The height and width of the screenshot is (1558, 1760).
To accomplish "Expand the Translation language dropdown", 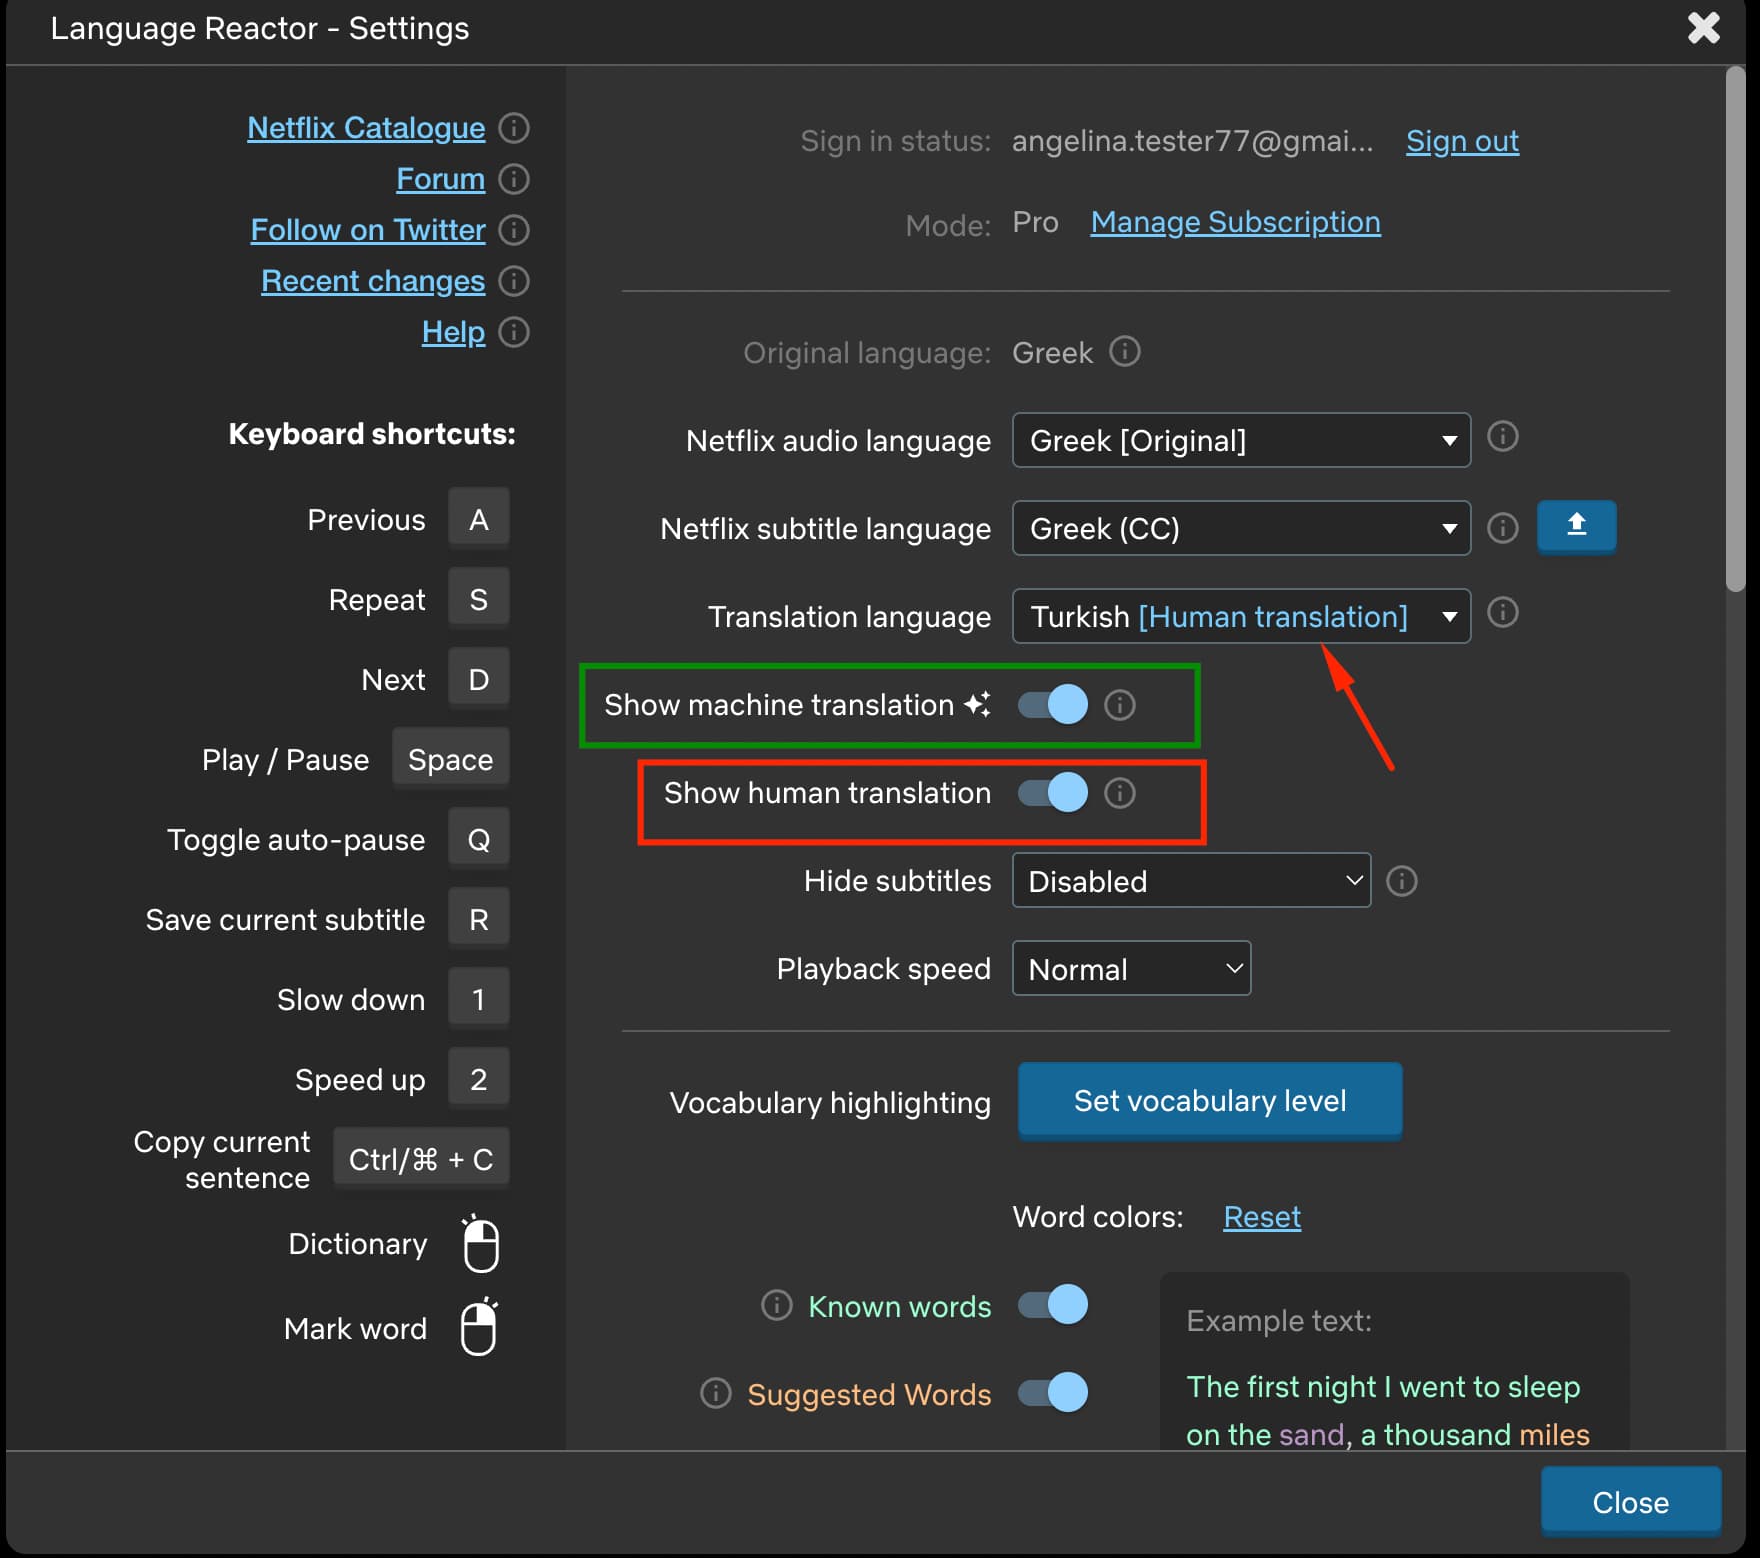I will (x=1240, y=616).
